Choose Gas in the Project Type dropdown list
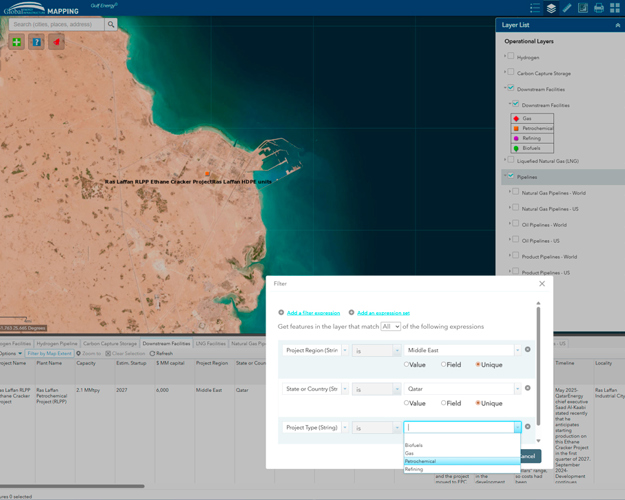The width and height of the screenshot is (625, 500). (462, 453)
